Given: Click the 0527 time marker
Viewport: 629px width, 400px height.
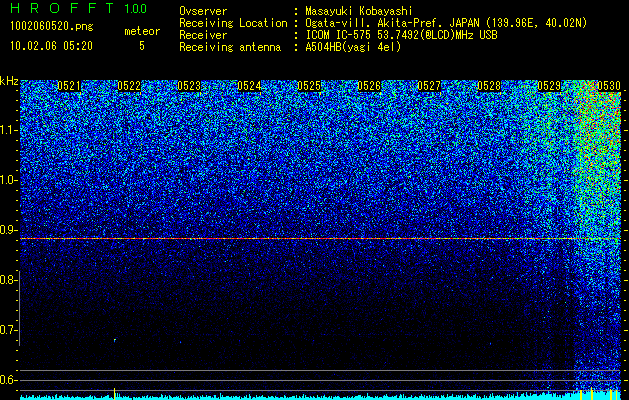Looking at the screenshot, I should click(x=429, y=86).
